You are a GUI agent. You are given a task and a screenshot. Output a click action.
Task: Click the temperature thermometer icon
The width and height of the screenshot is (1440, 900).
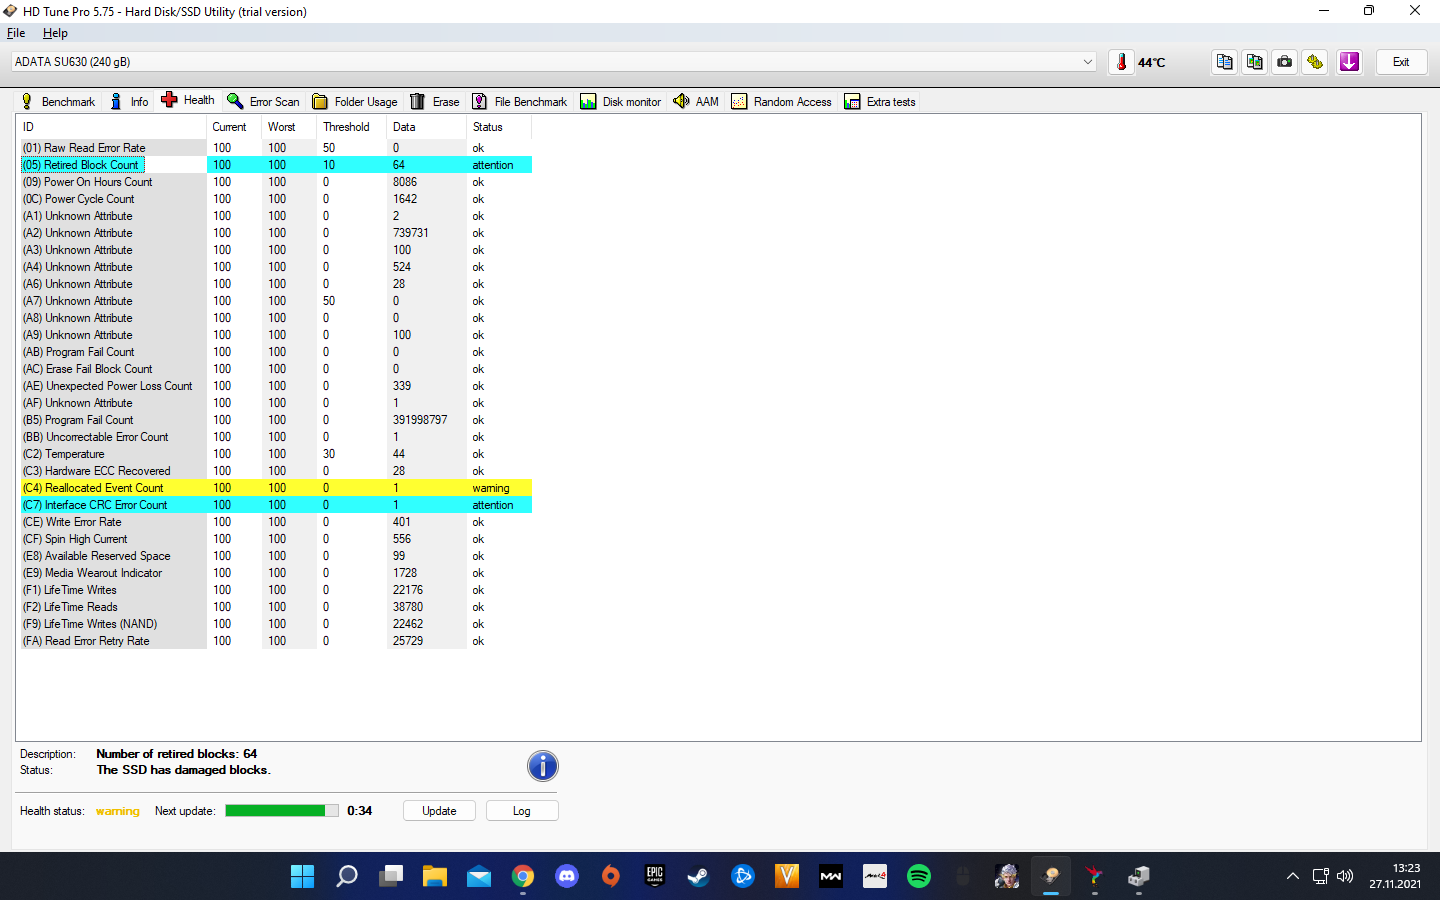tap(1121, 62)
